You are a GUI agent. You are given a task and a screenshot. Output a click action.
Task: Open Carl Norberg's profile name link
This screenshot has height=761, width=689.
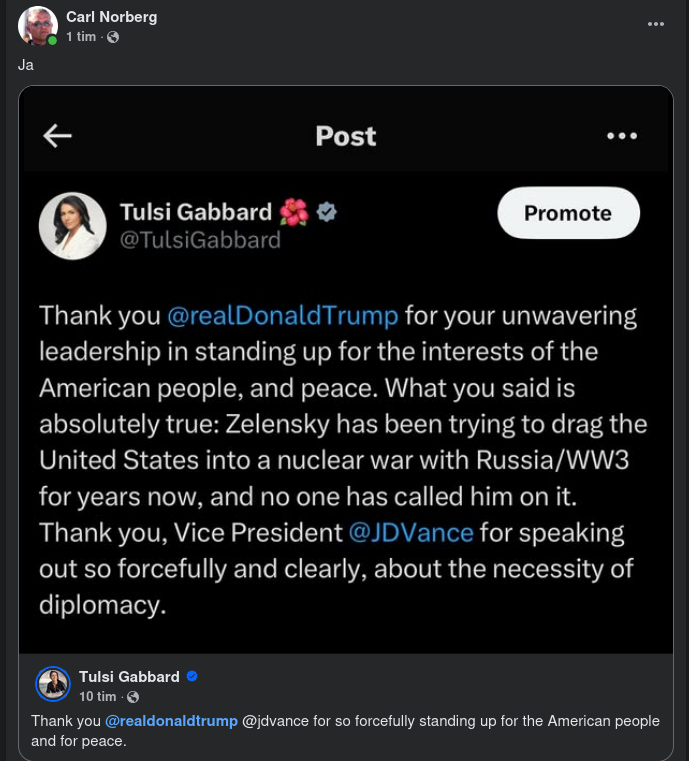(111, 17)
